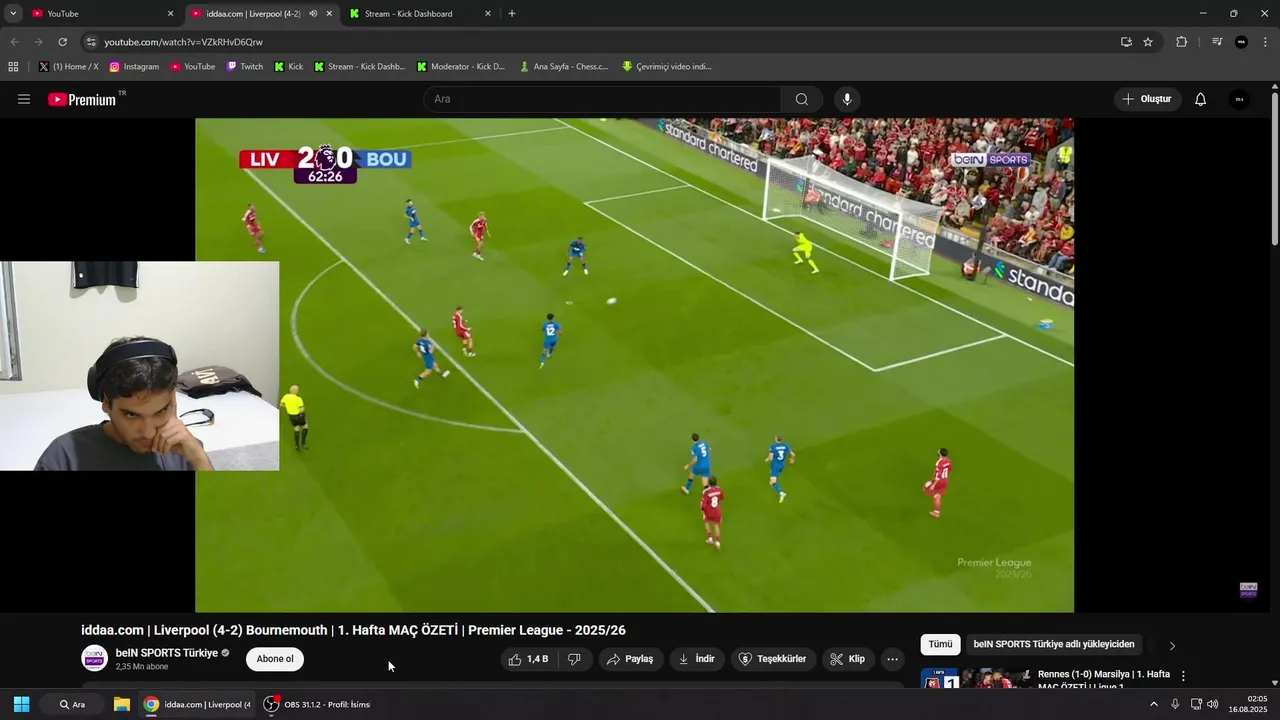Image resolution: width=1280 pixels, height=720 pixels.
Task: Open the Instagram bookmark
Action: (x=134, y=67)
